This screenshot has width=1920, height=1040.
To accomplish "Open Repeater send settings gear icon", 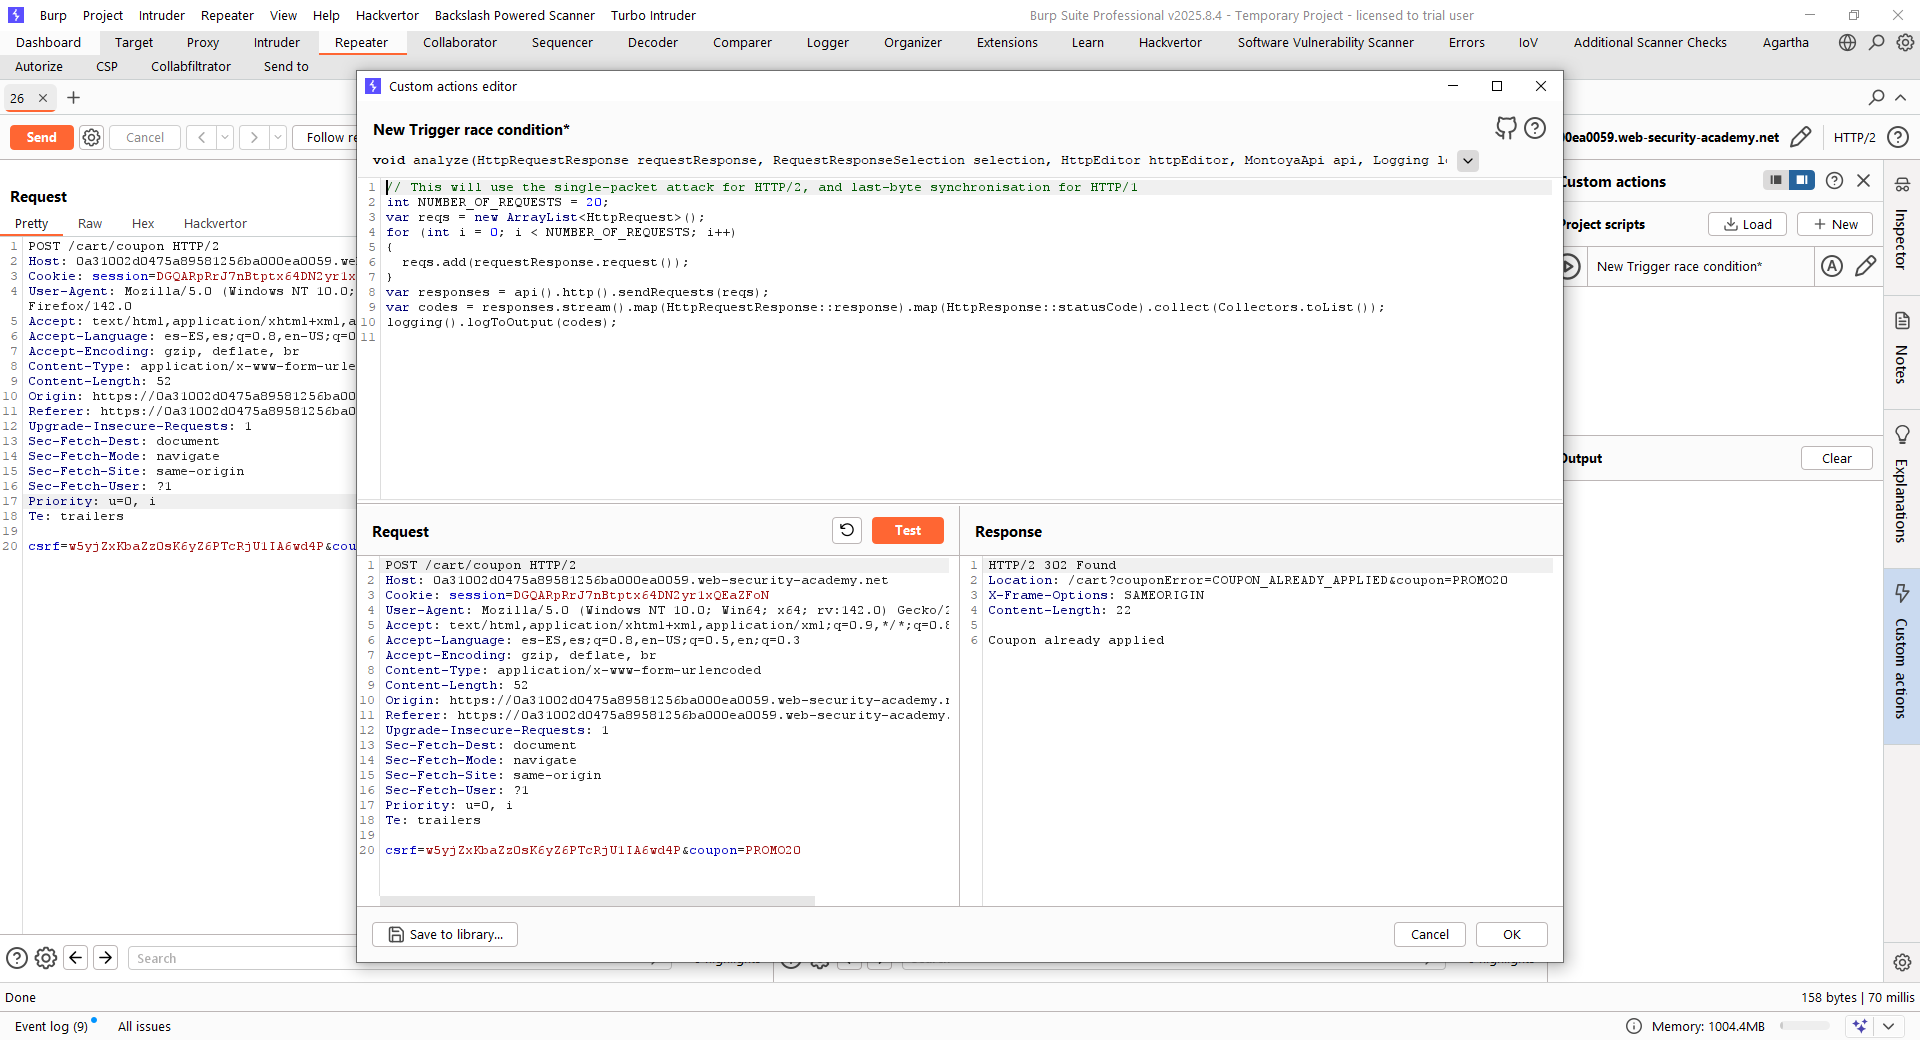I will [x=91, y=137].
